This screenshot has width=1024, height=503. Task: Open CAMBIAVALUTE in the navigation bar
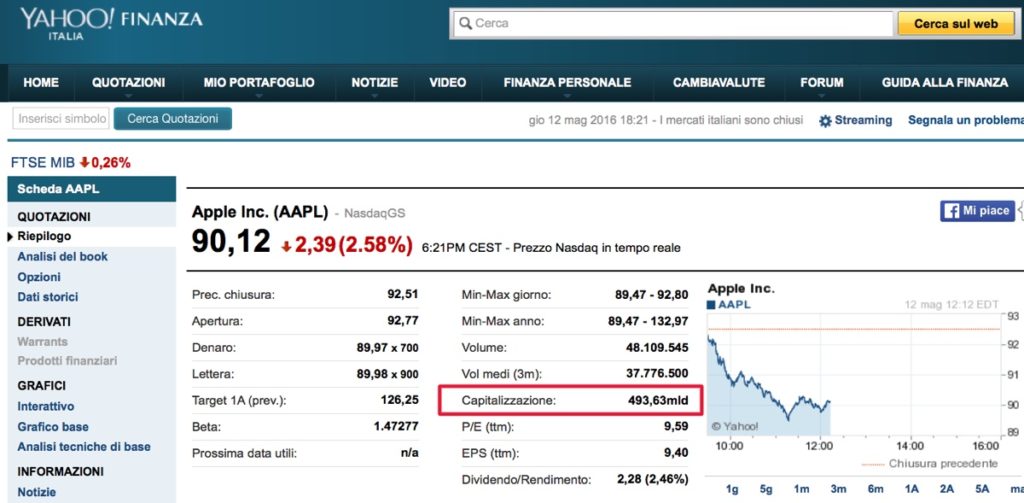718,83
